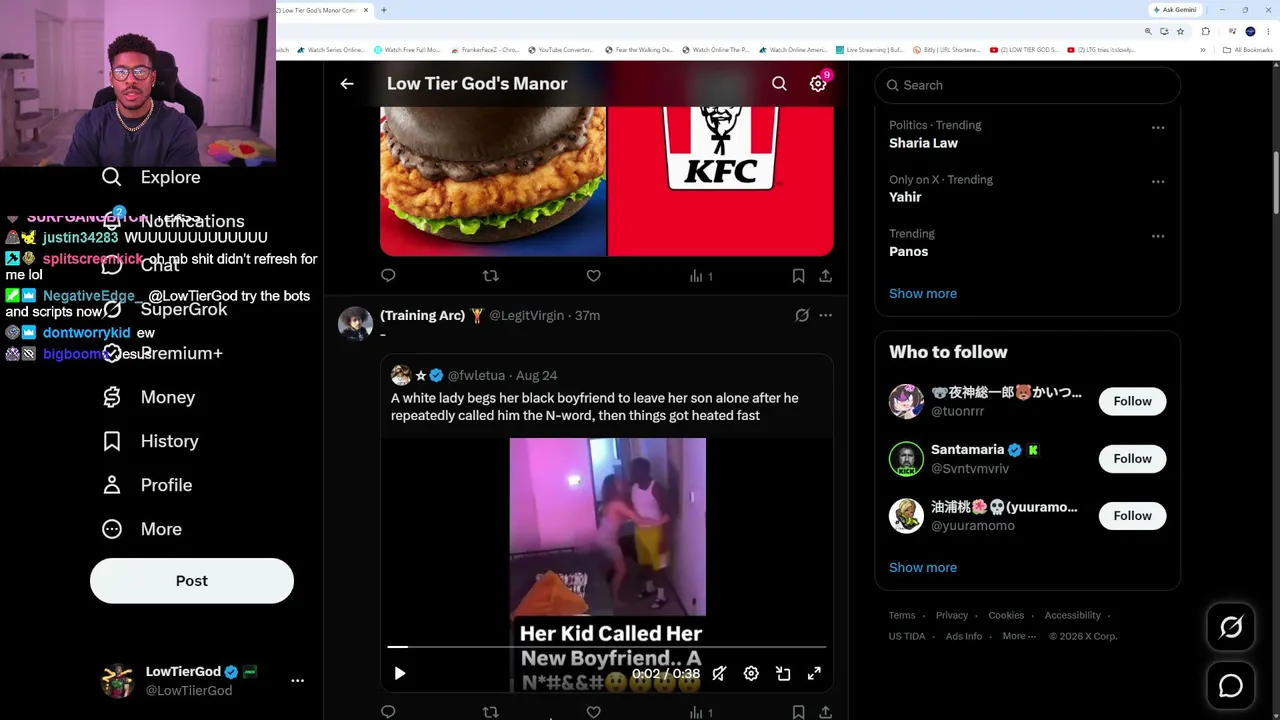This screenshot has height=720, width=1280.
Task: View analytics of the KFC burger post
Action: coord(700,276)
